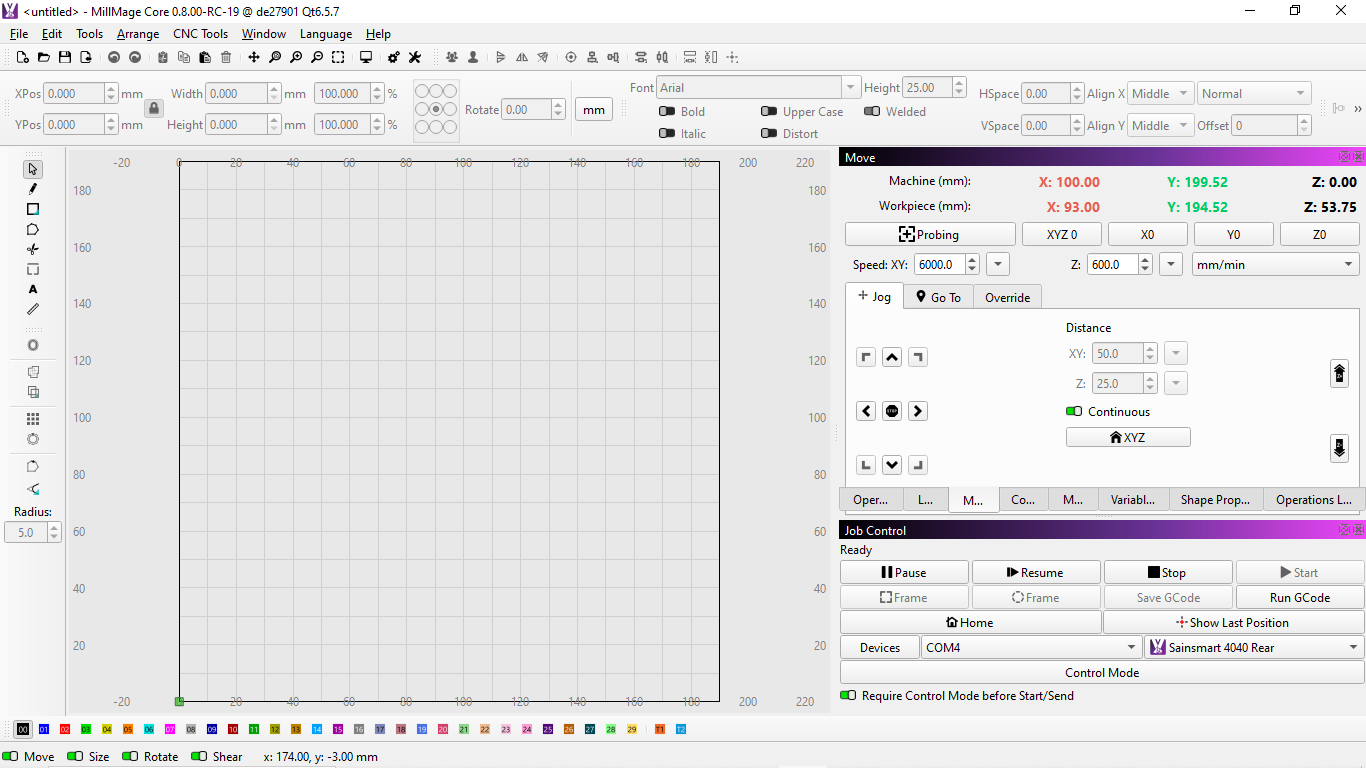
Task: Toggle the Continuous jog switch
Action: [x=1074, y=412]
